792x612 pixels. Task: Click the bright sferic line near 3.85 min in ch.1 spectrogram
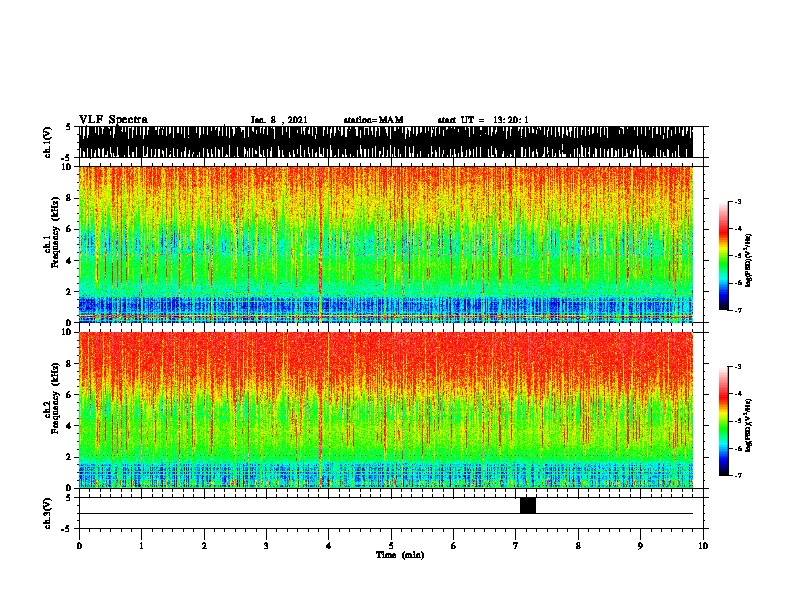[x=320, y=244]
